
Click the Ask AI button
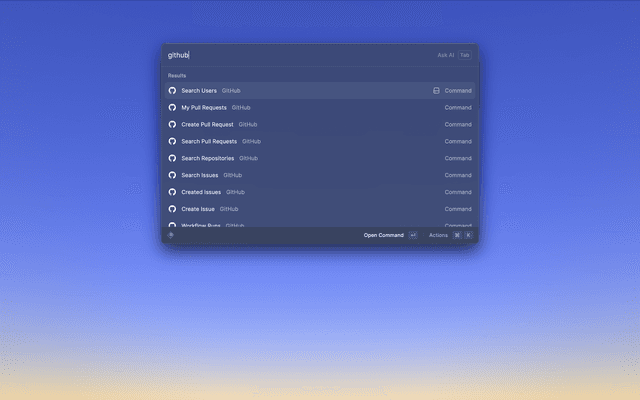coord(445,55)
